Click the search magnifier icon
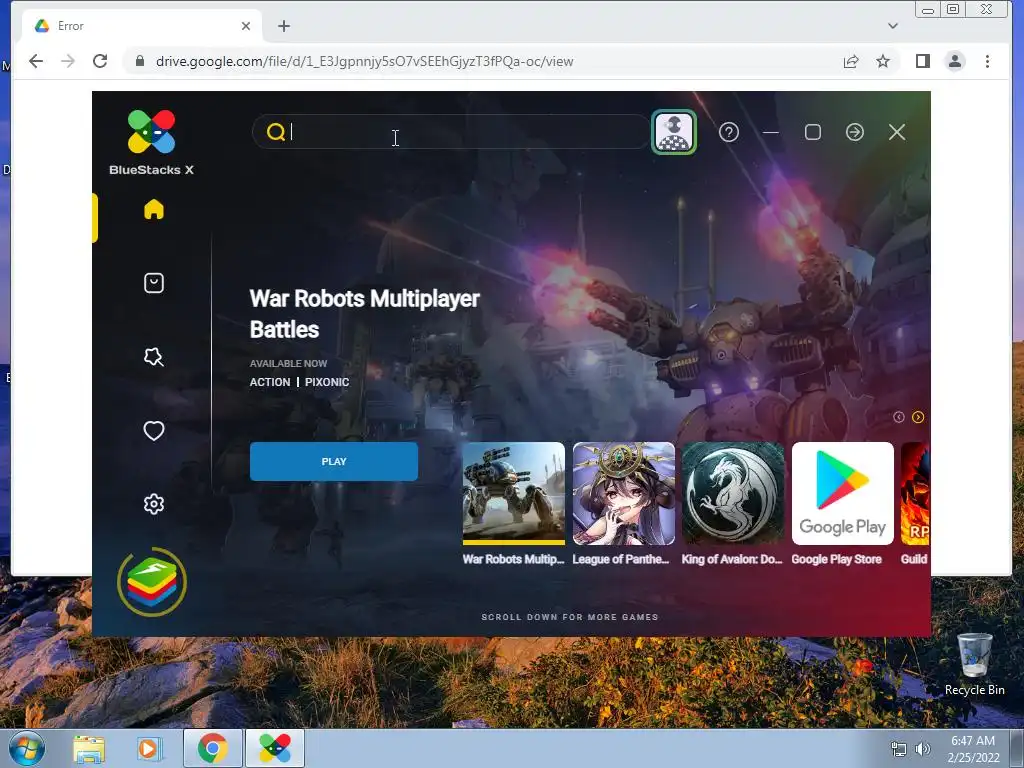 [x=276, y=132]
